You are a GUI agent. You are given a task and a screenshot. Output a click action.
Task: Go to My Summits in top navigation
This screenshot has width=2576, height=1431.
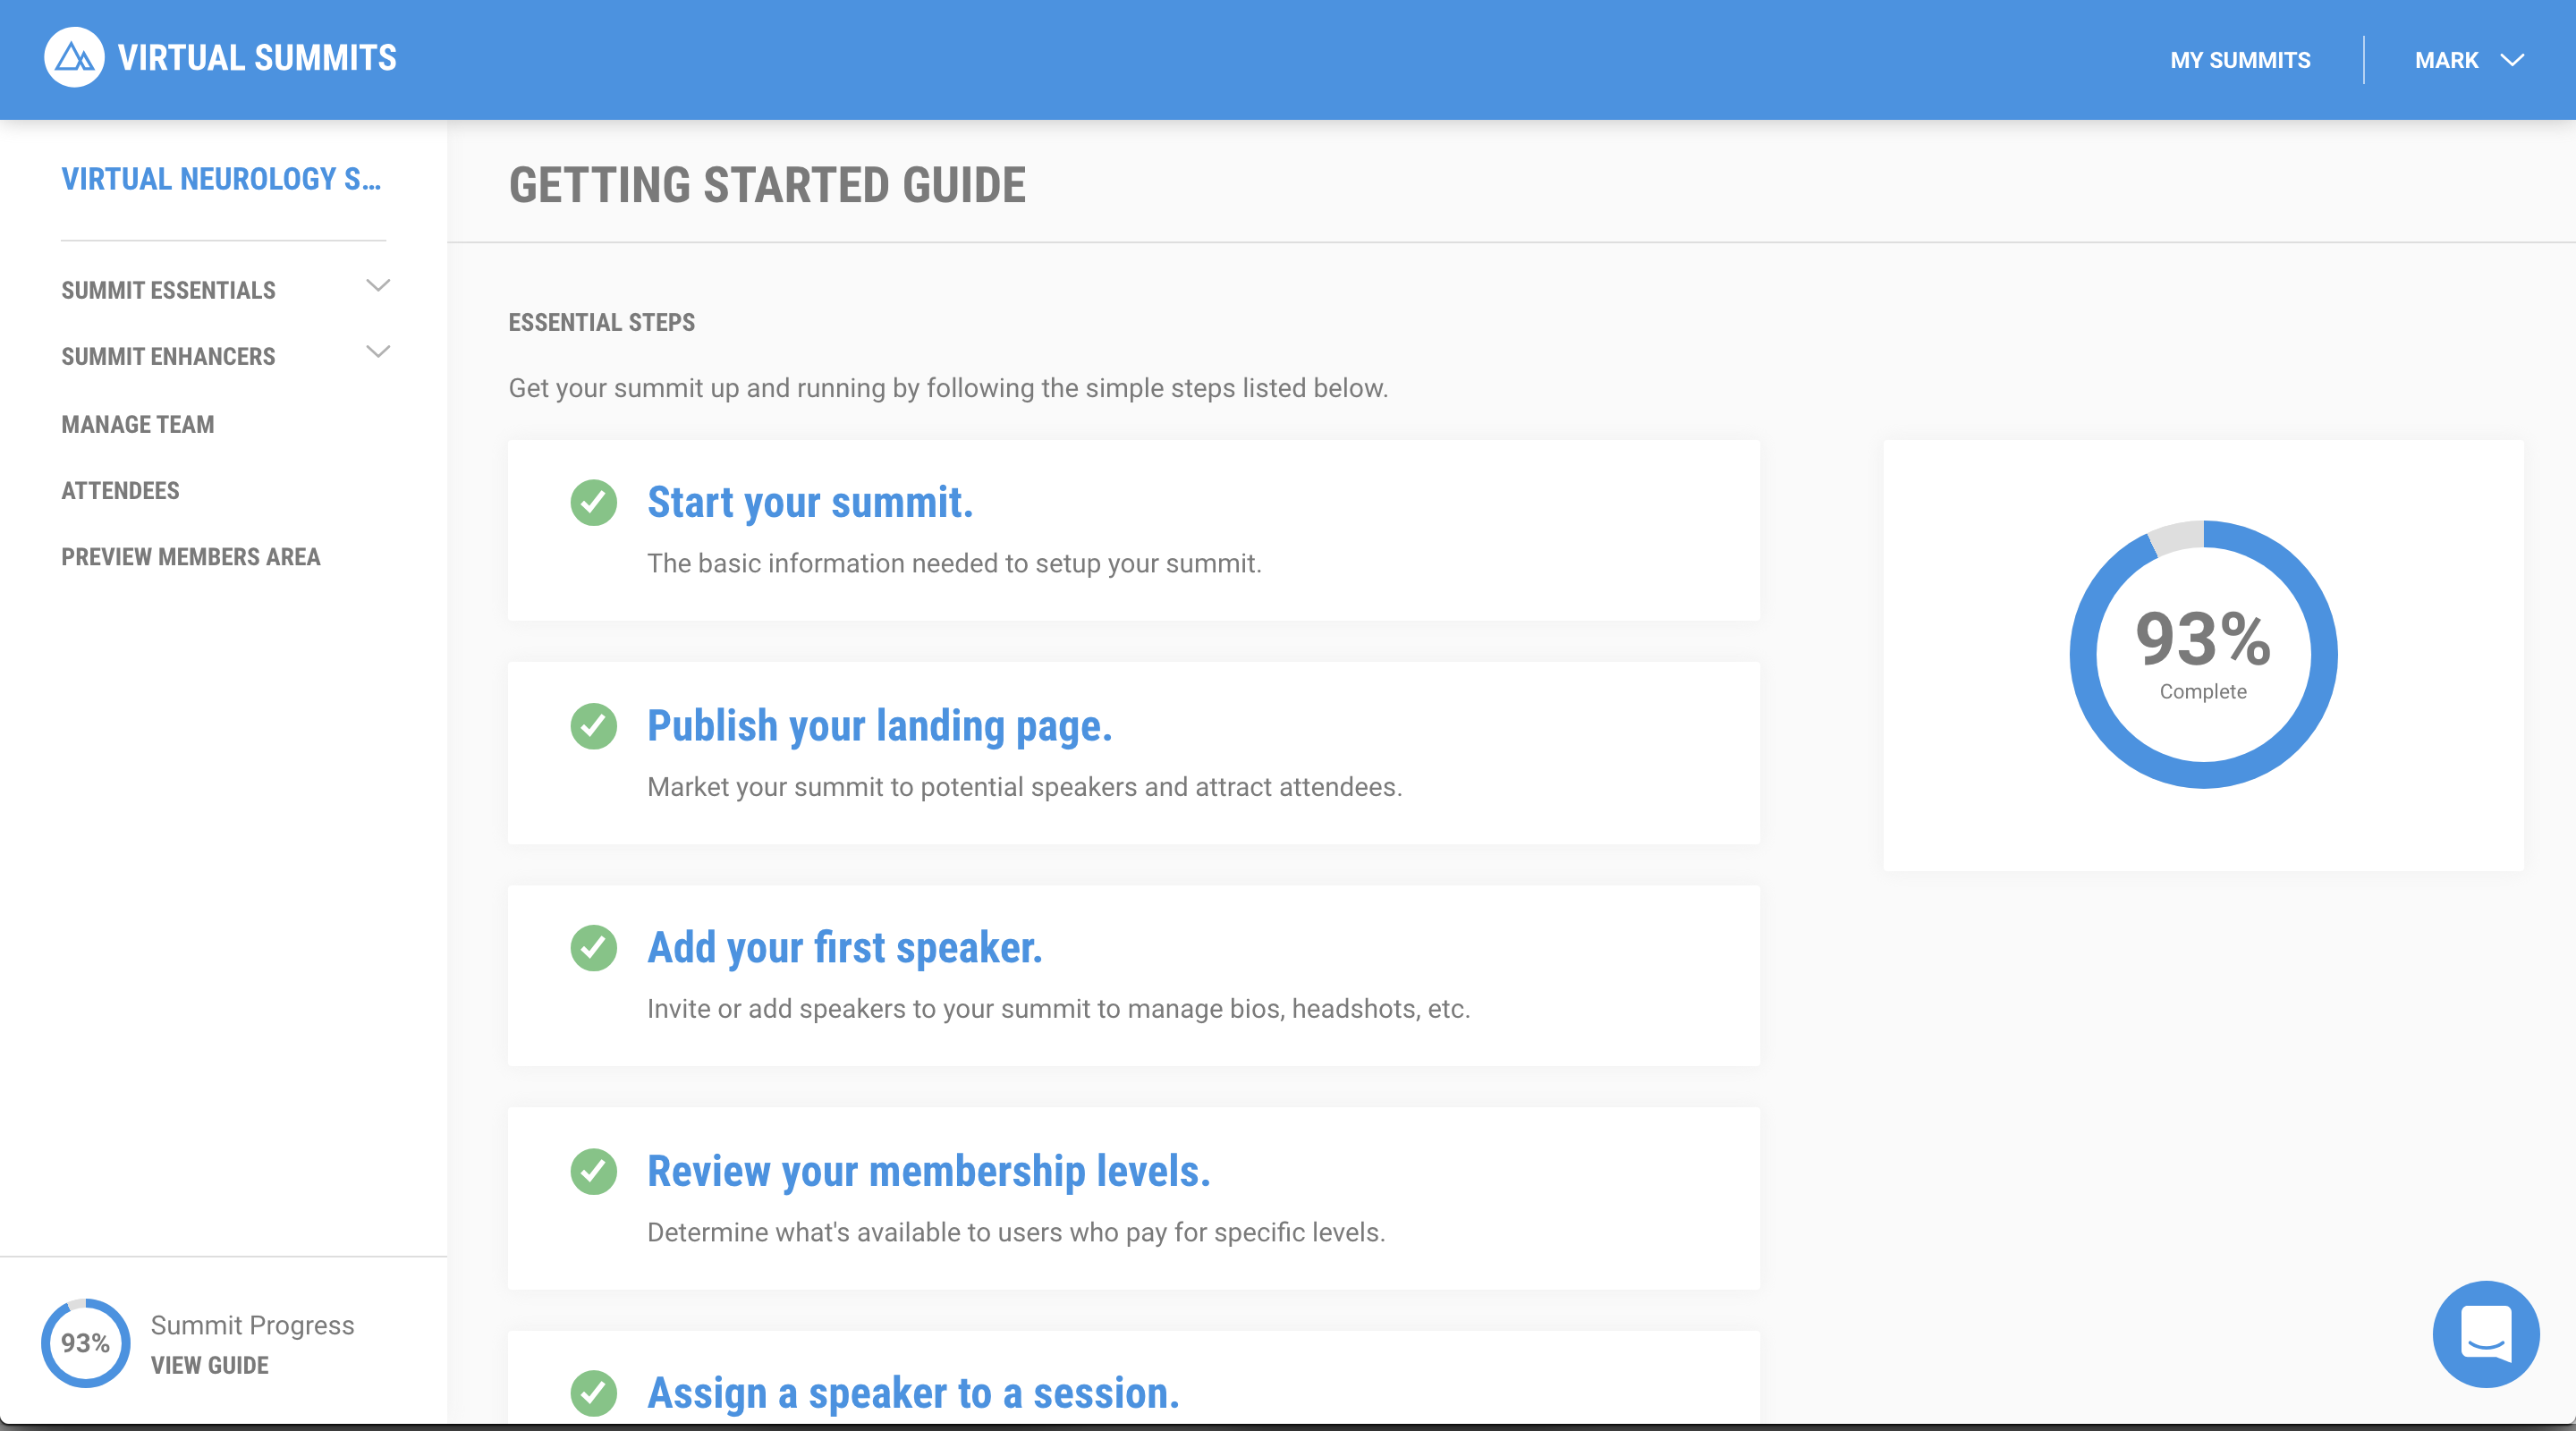2240,60
